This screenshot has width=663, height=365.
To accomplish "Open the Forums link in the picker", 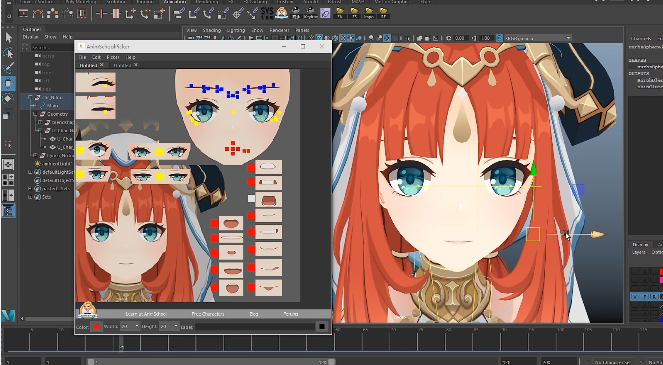I will 291,314.
